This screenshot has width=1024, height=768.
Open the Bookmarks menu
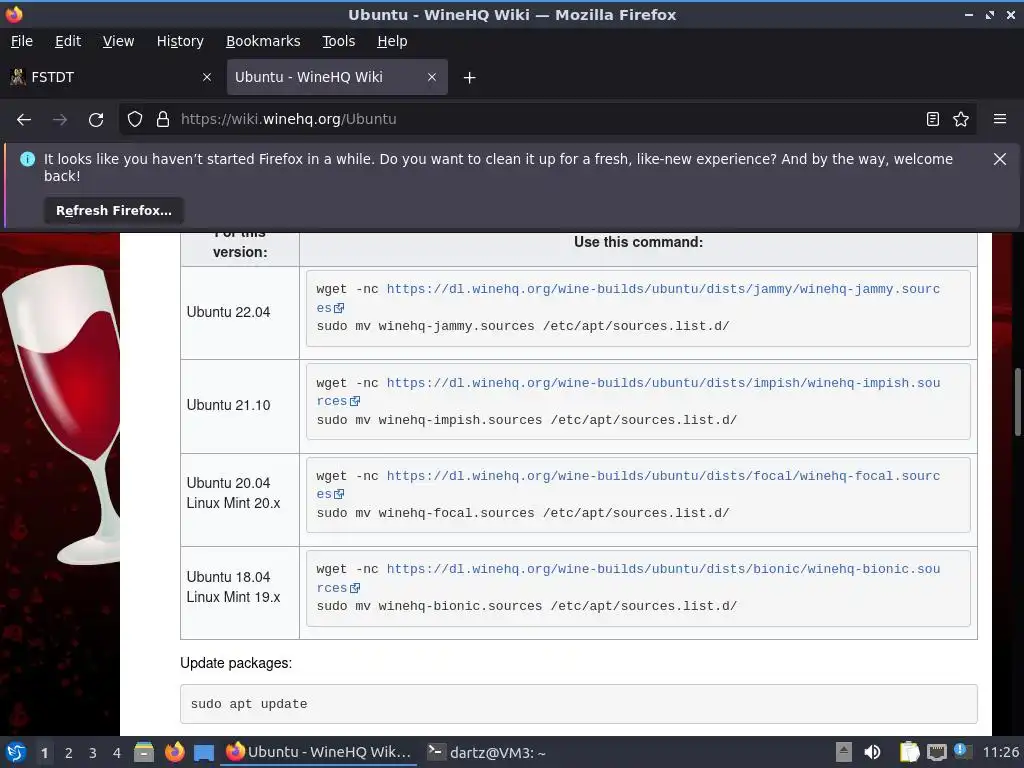point(263,41)
